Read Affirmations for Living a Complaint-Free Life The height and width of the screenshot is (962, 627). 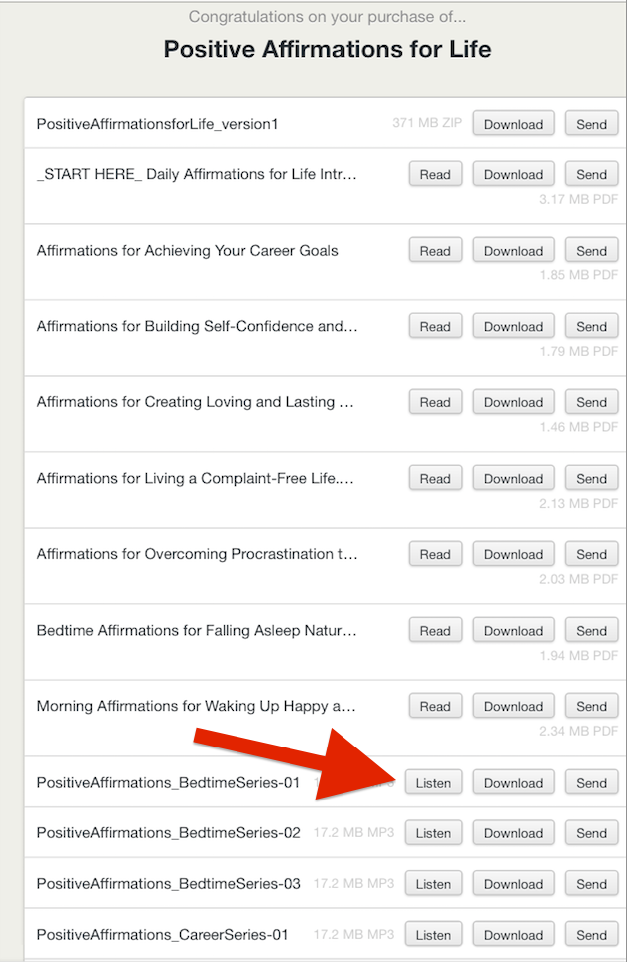click(x=435, y=479)
